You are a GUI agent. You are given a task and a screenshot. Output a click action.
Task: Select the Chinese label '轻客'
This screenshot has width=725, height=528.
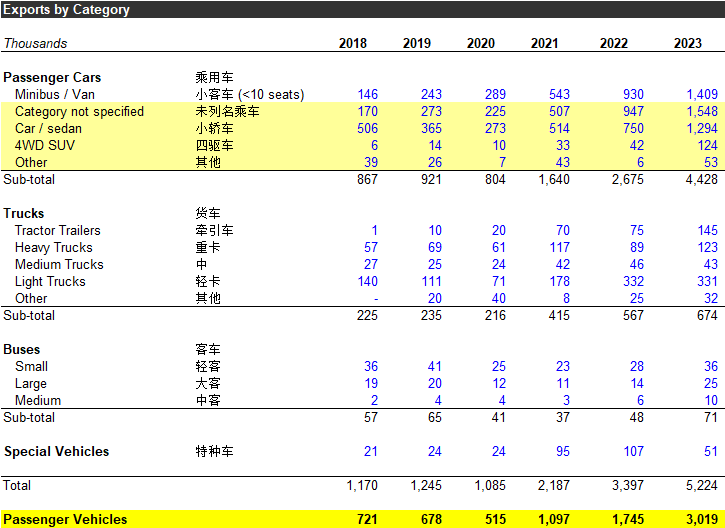(208, 367)
